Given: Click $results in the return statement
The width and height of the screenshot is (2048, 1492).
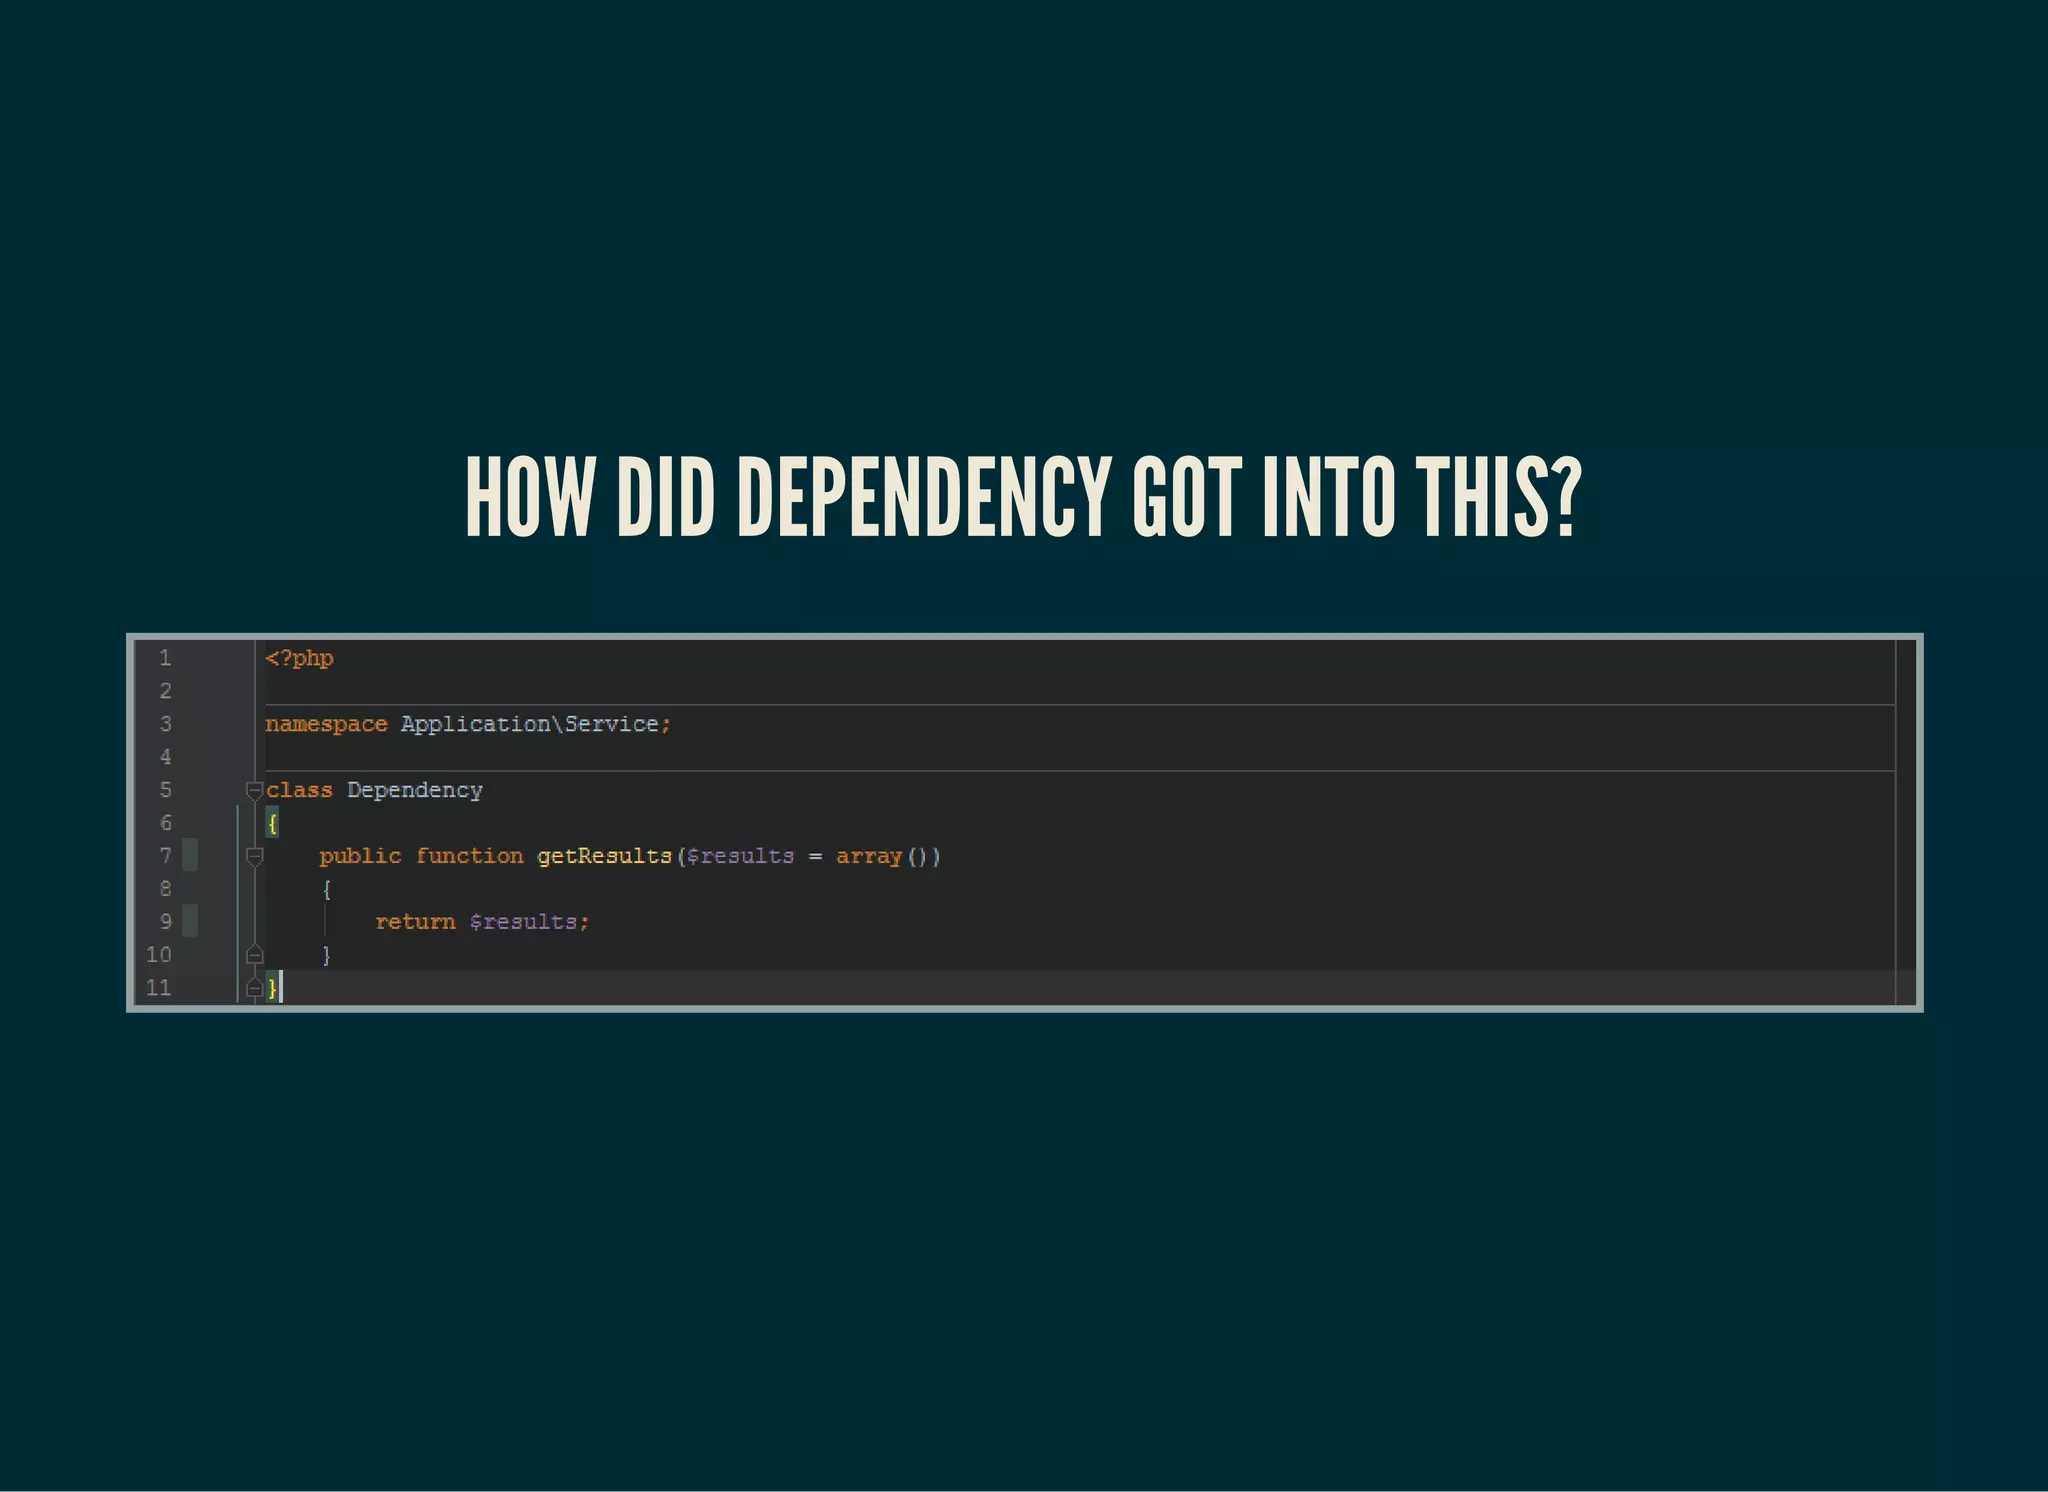Looking at the screenshot, I should click(524, 922).
